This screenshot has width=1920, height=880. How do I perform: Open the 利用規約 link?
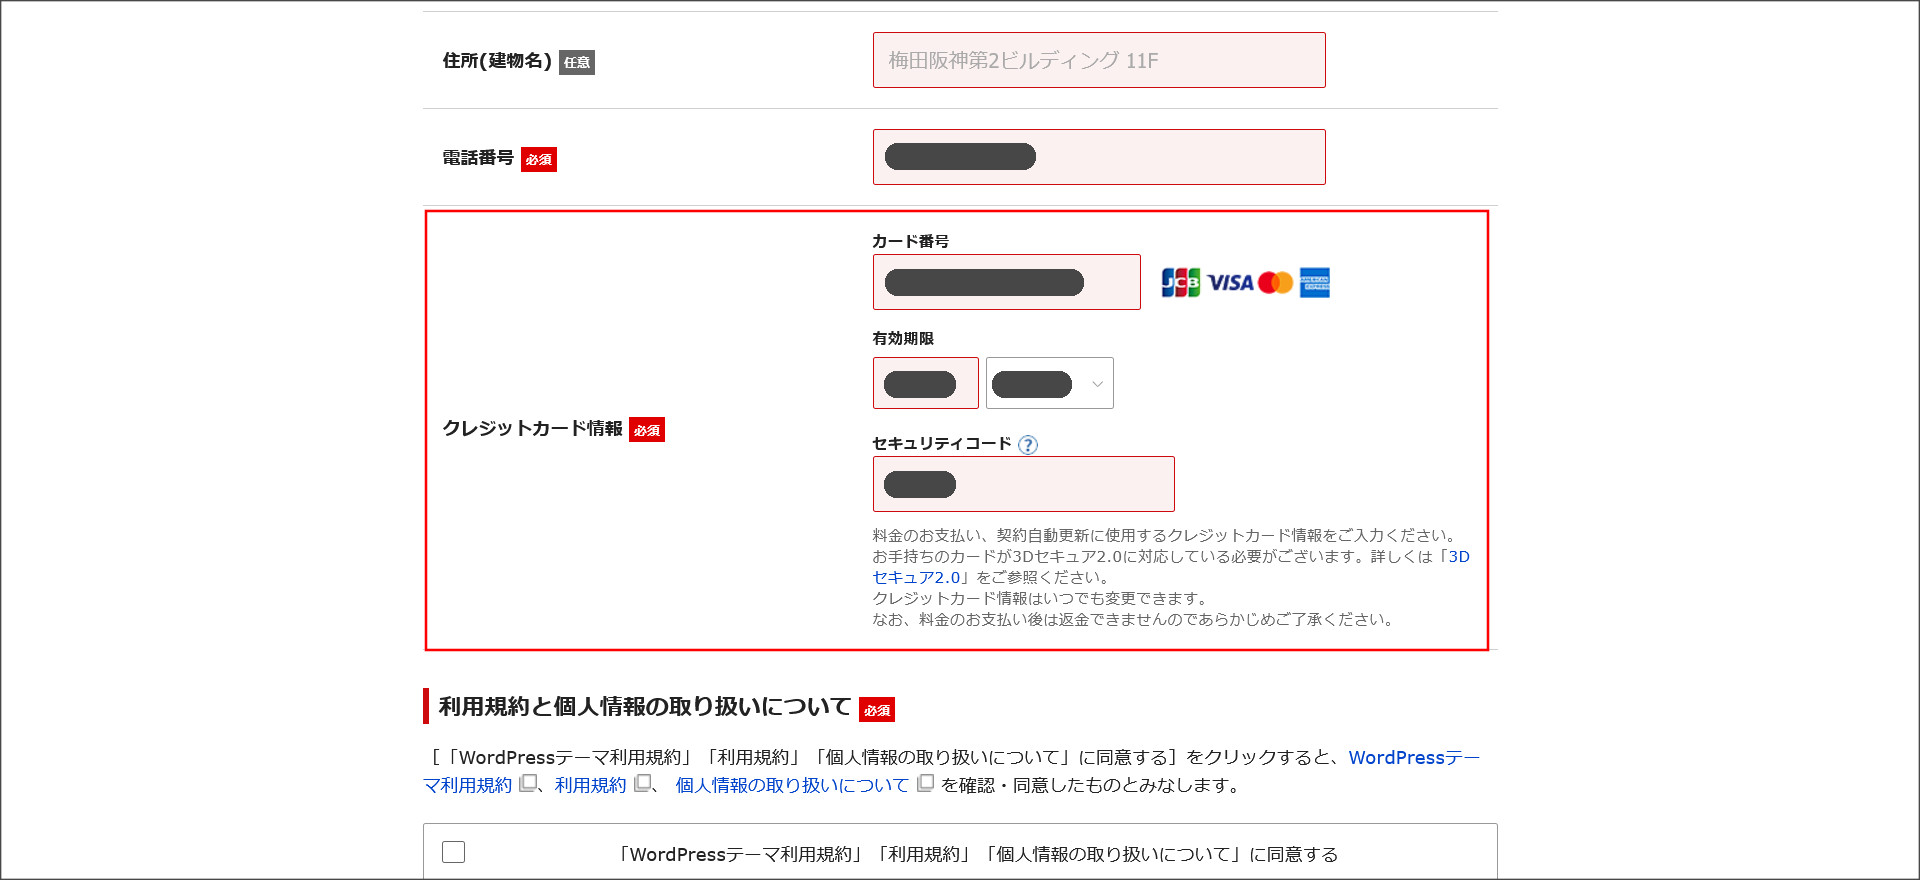590,786
